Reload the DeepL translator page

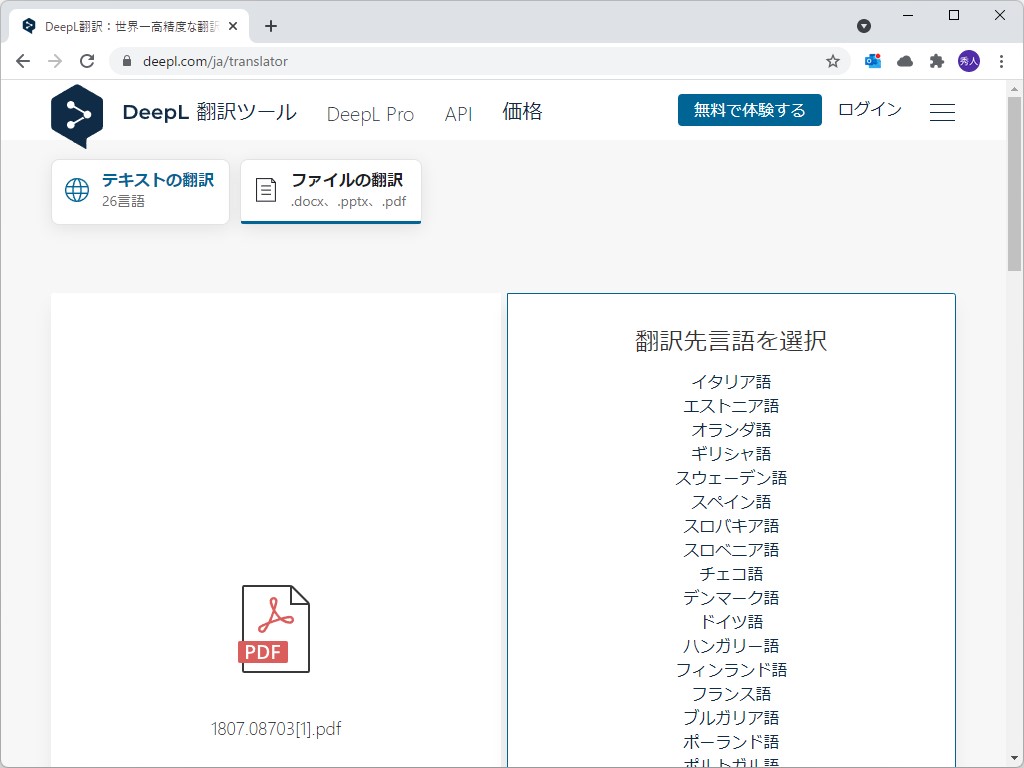point(87,60)
